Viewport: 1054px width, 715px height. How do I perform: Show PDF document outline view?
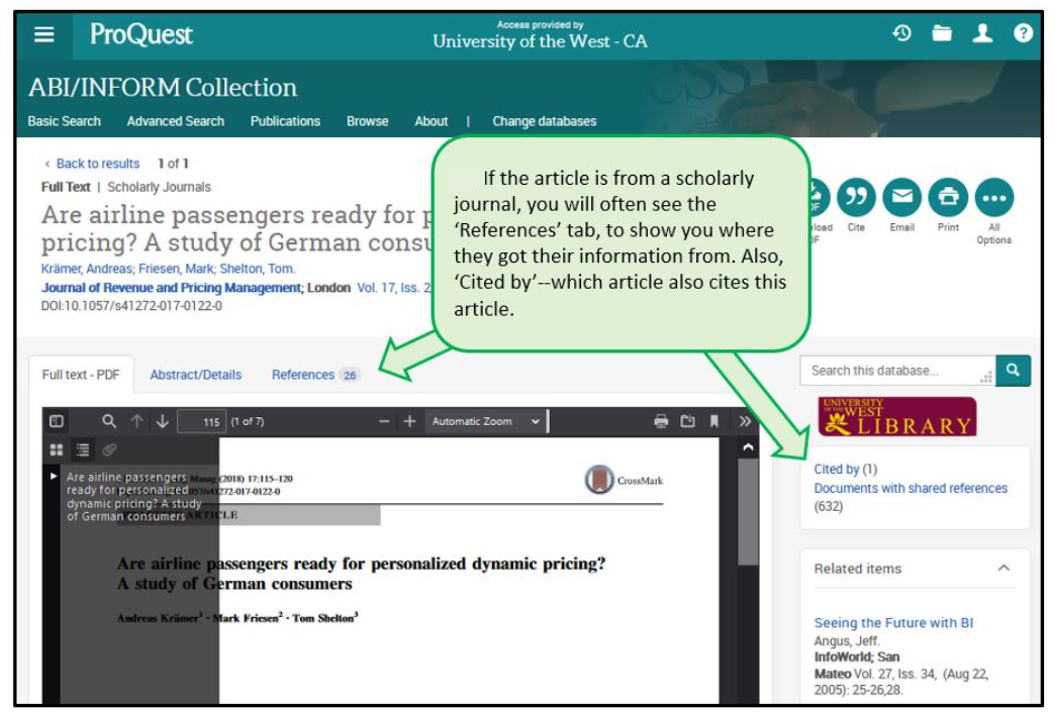pos(83,450)
